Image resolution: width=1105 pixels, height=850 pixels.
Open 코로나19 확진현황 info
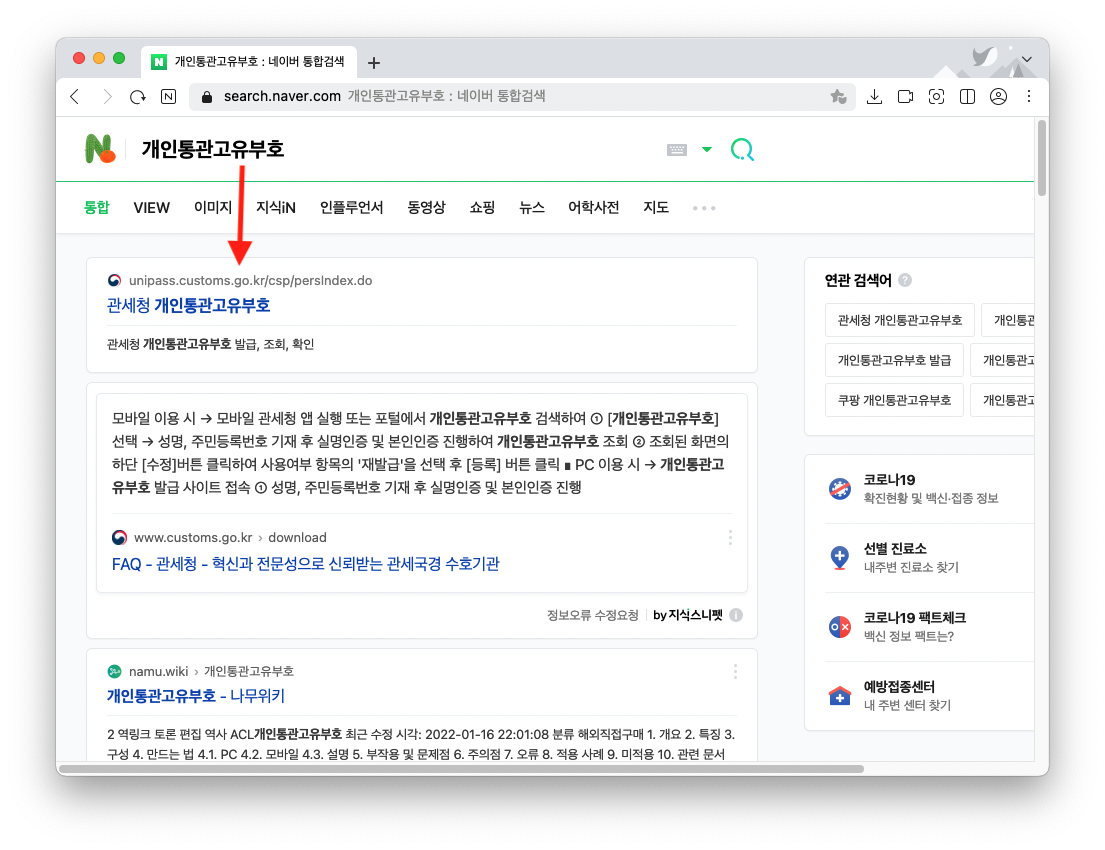(x=930, y=488)
